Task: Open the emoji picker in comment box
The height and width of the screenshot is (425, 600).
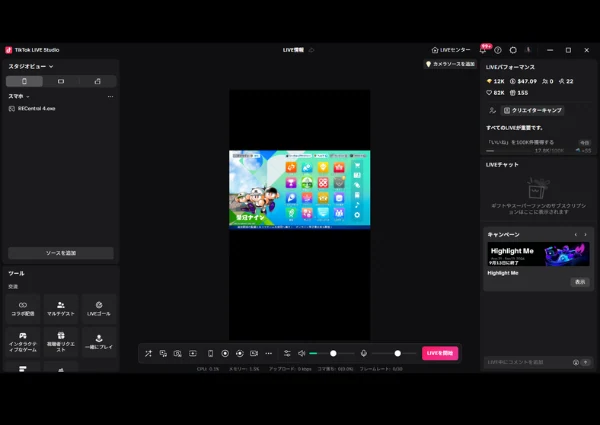Action: [x=576, y=362]
